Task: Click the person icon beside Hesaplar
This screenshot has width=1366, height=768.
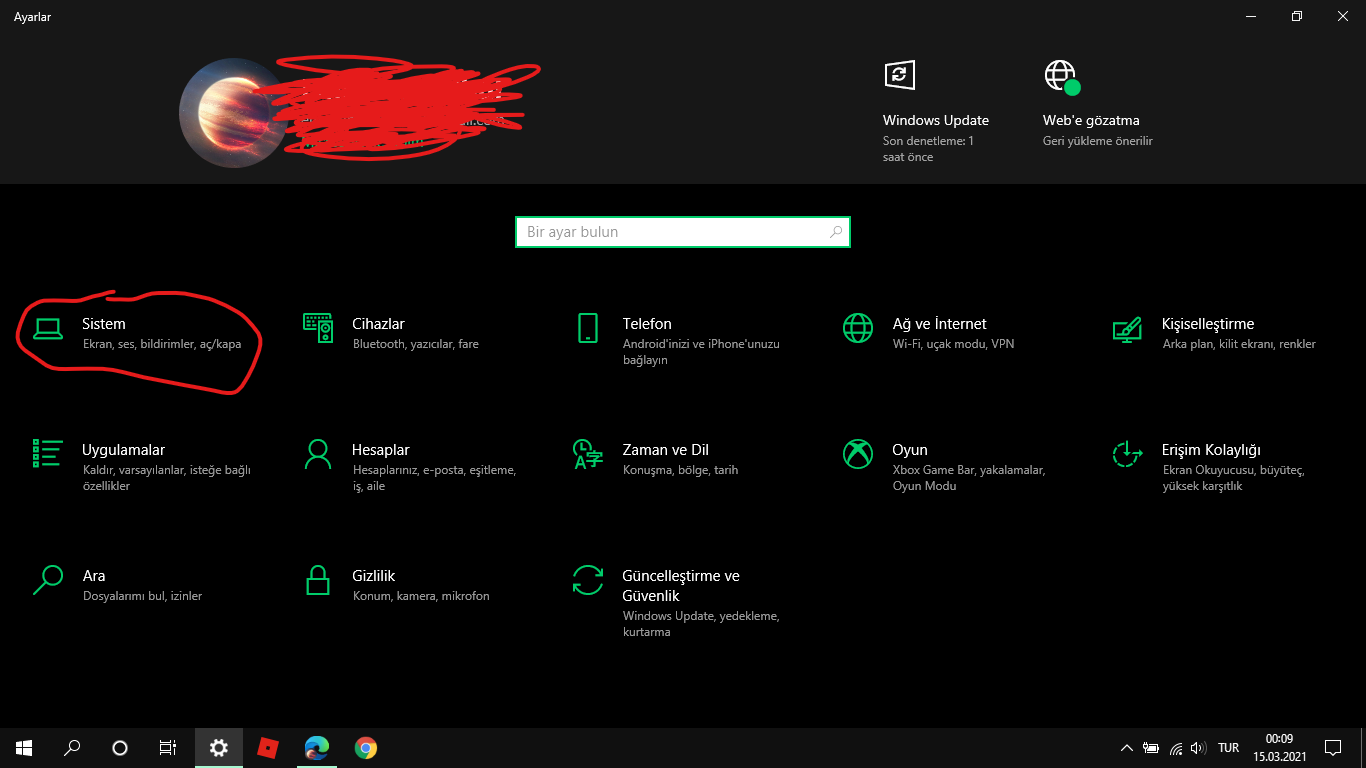Action: coord(318,454)
